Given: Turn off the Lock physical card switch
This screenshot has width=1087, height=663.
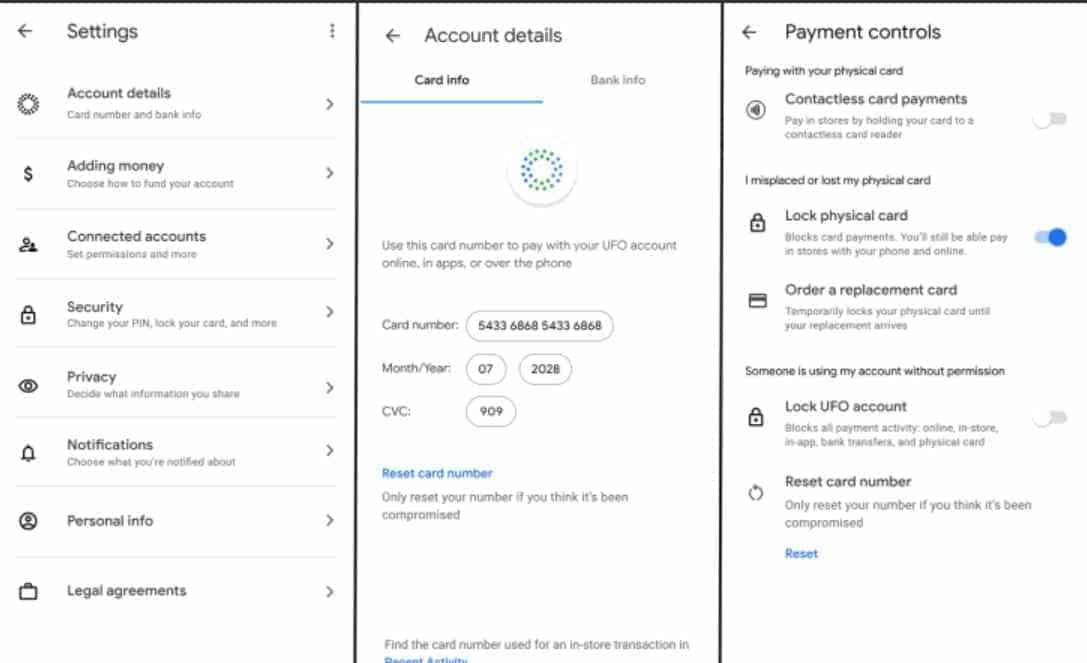Looking at the screenshot, I should (1050, 237).
